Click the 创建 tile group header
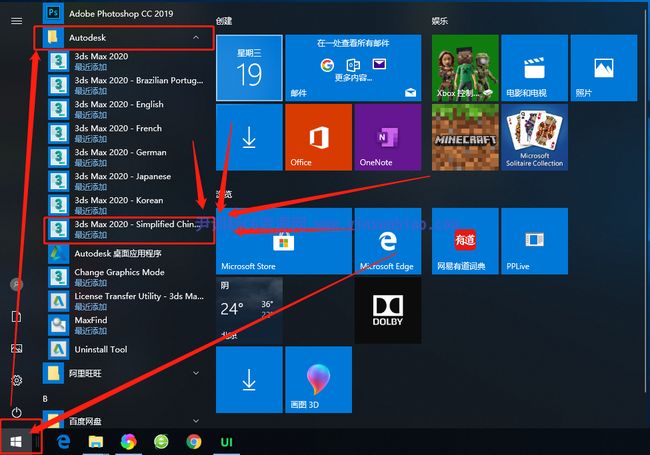650x455 pixels. tap(224, 21)
